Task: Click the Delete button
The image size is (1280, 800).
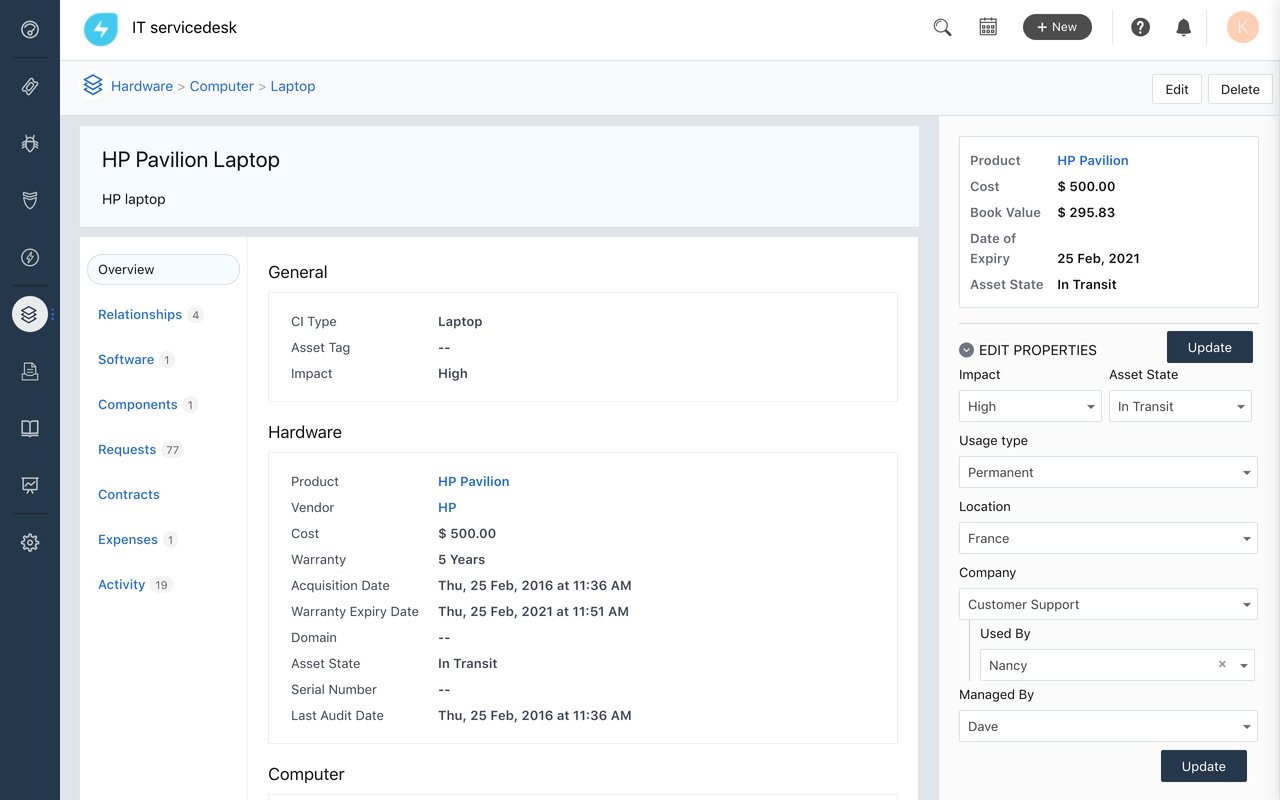Action: point(1240,89)
